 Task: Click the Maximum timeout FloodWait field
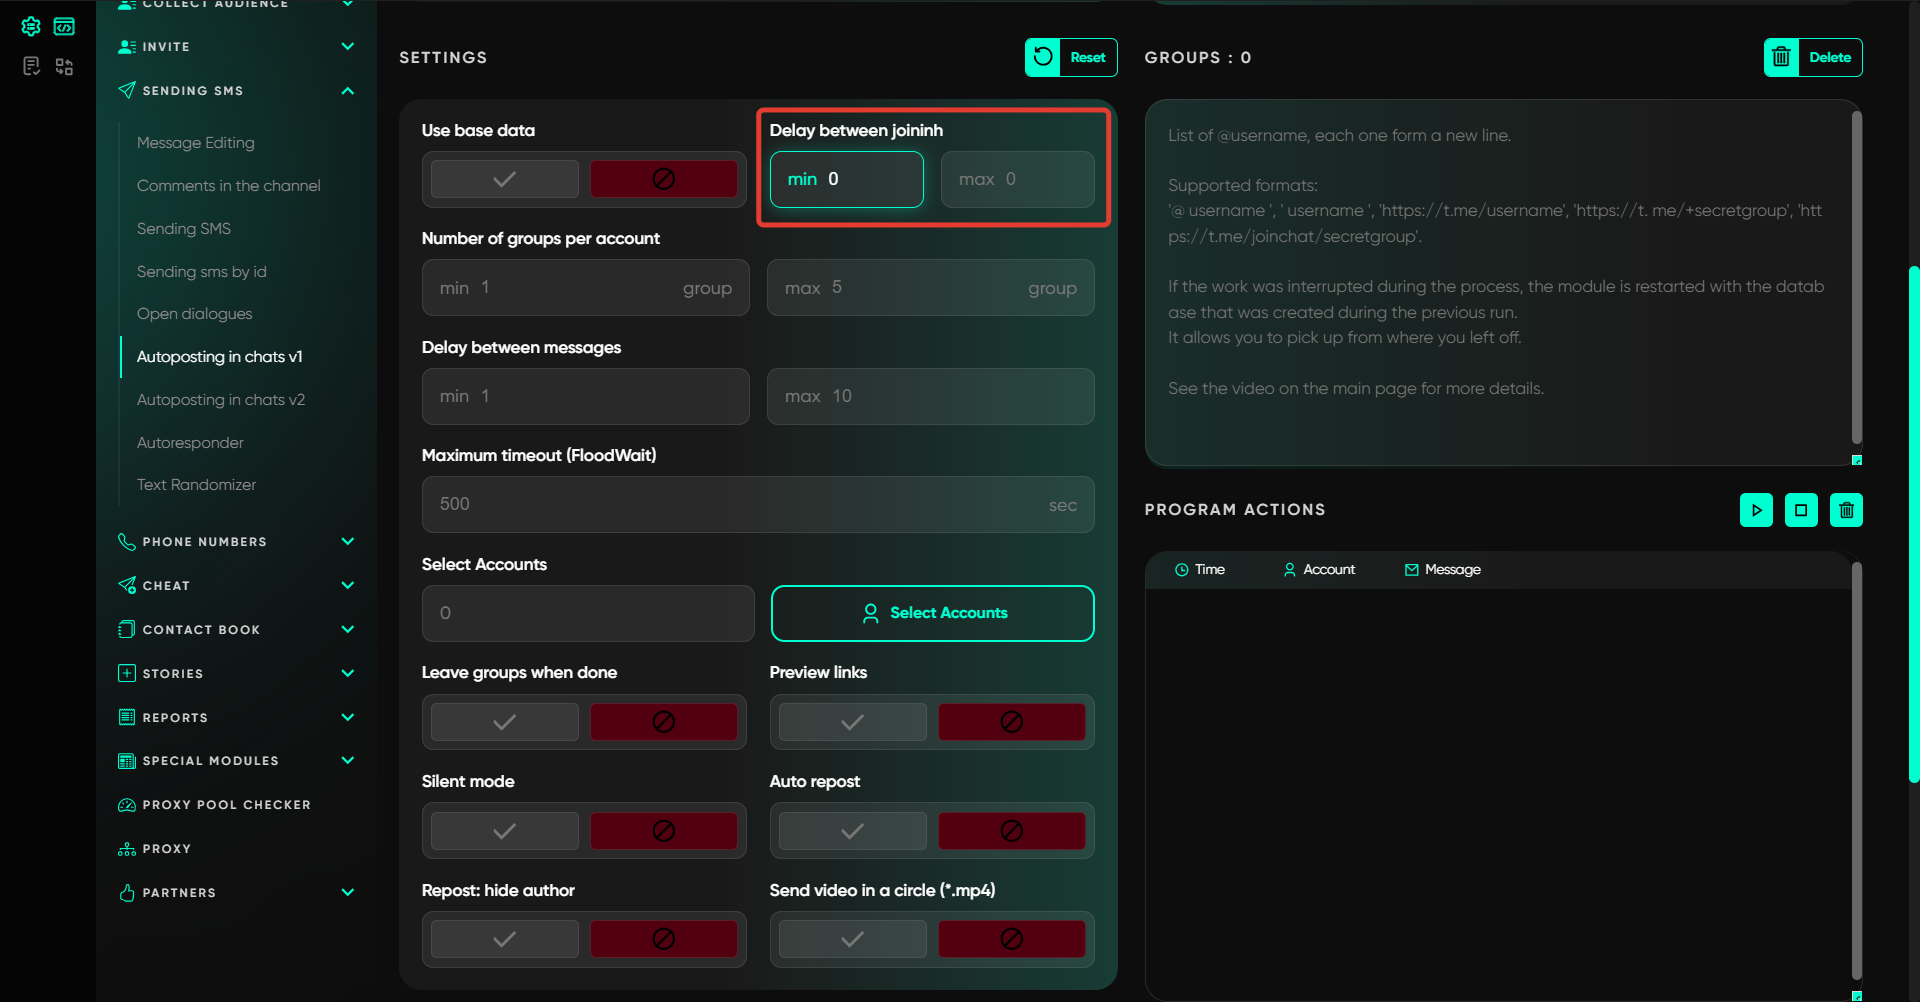click(x=740, y=504)
